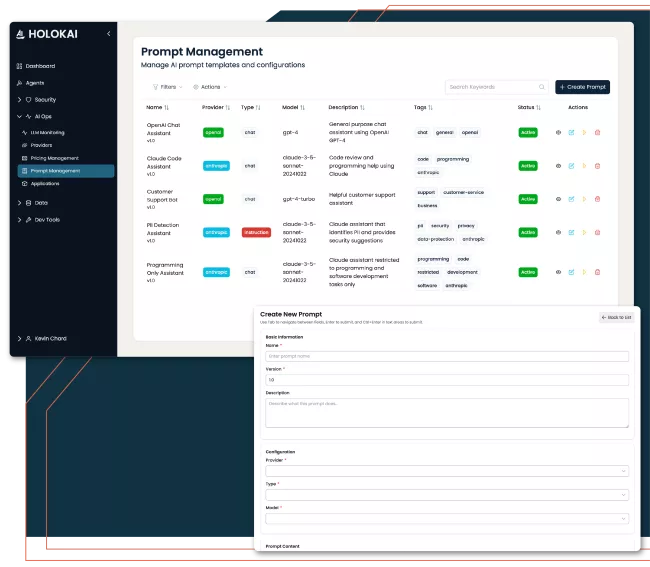Delete the PII Detection Assistant prompt
This screenshot has width=650, height=567.
pyautogui.click(x=597, y=233)
